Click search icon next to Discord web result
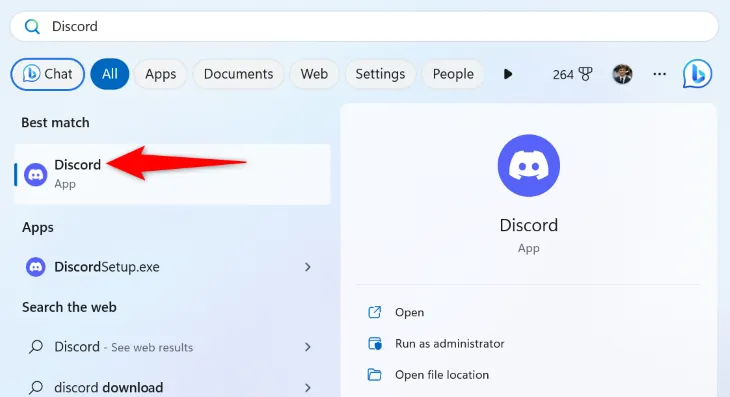This screenshot has width=730, height=397. coord(36,347)
